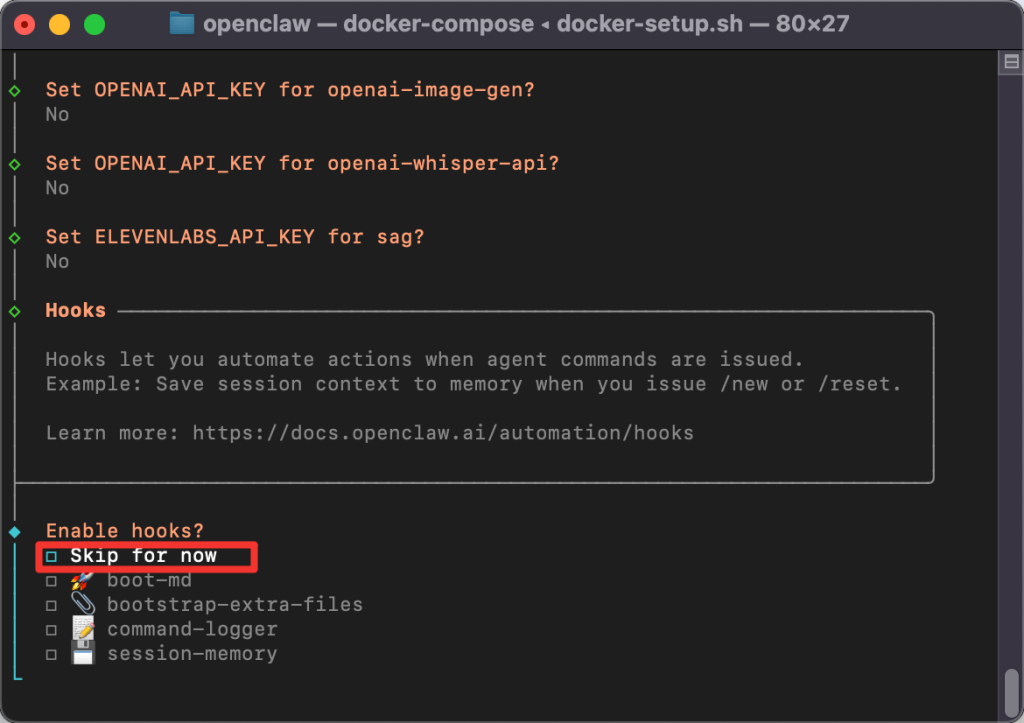The height and width of the screenshot is (723, 1024).
Task: Enable the bootstrap-extra-files checkbox
Action: point(51,604)
